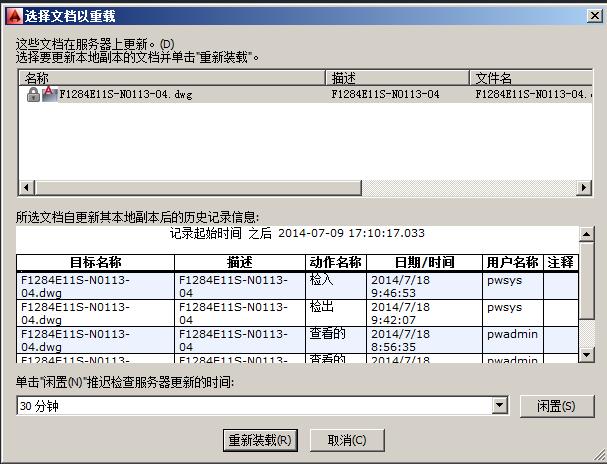
Task: Click the vertical scrollbar thumb of history panel
Action: pos(586,281)
